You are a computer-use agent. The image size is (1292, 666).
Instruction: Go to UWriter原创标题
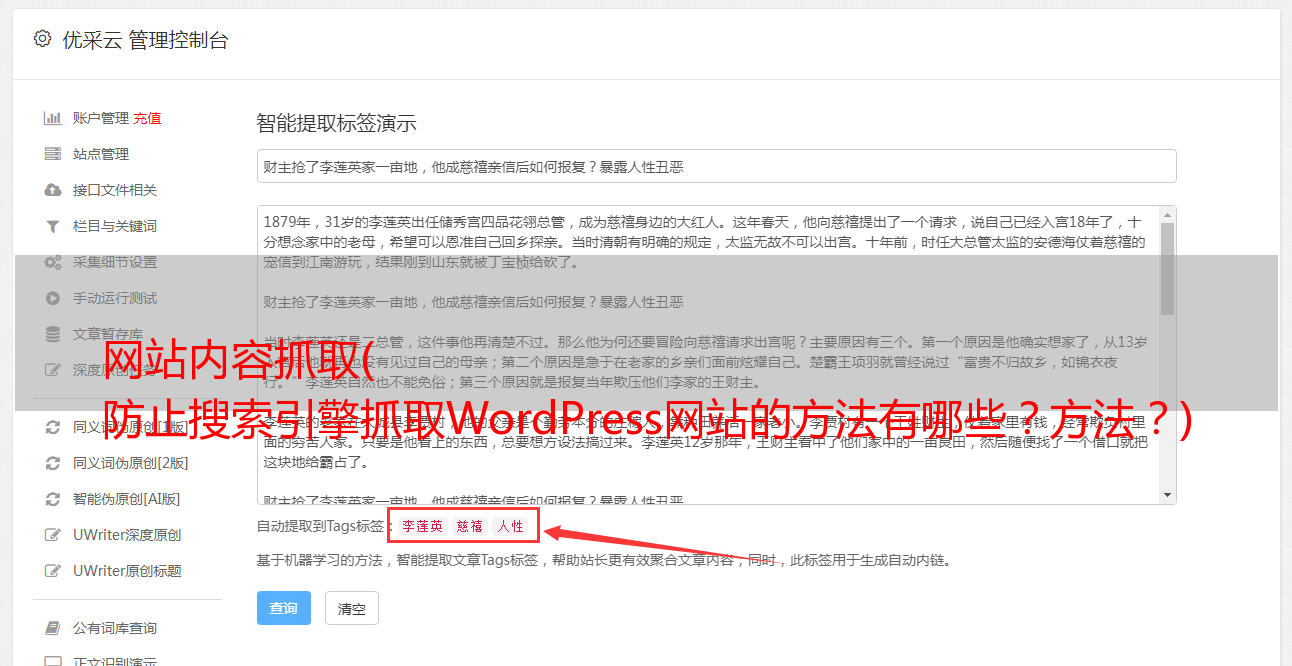[x=127, y=571]
